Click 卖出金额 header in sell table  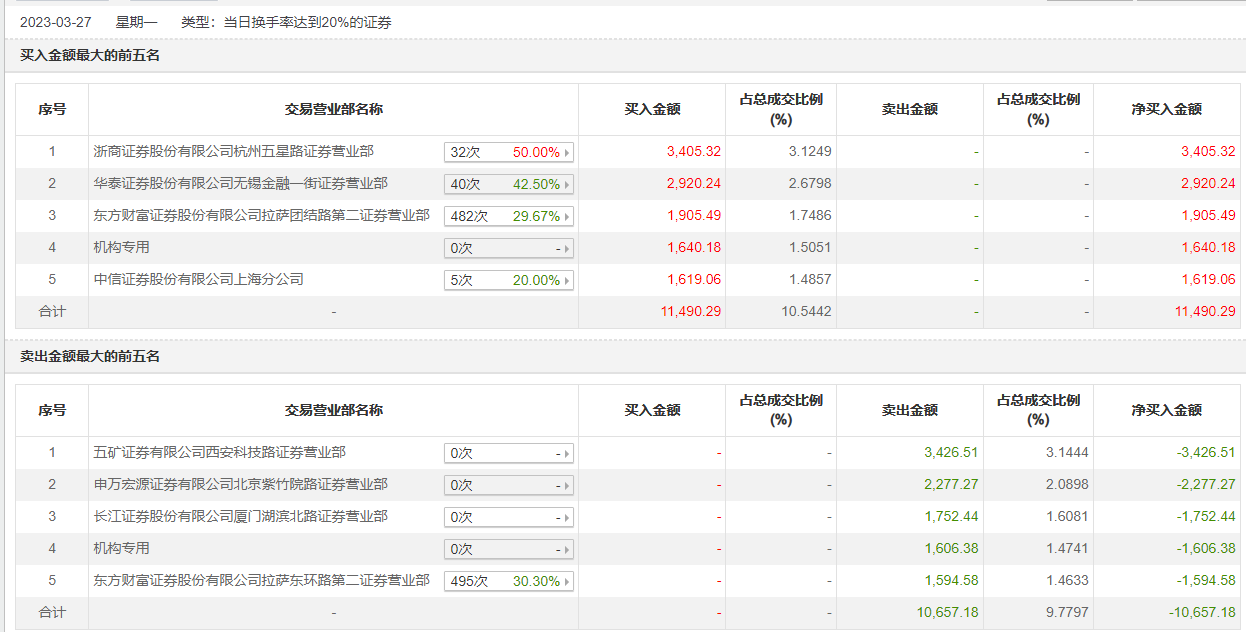(910, 410)
